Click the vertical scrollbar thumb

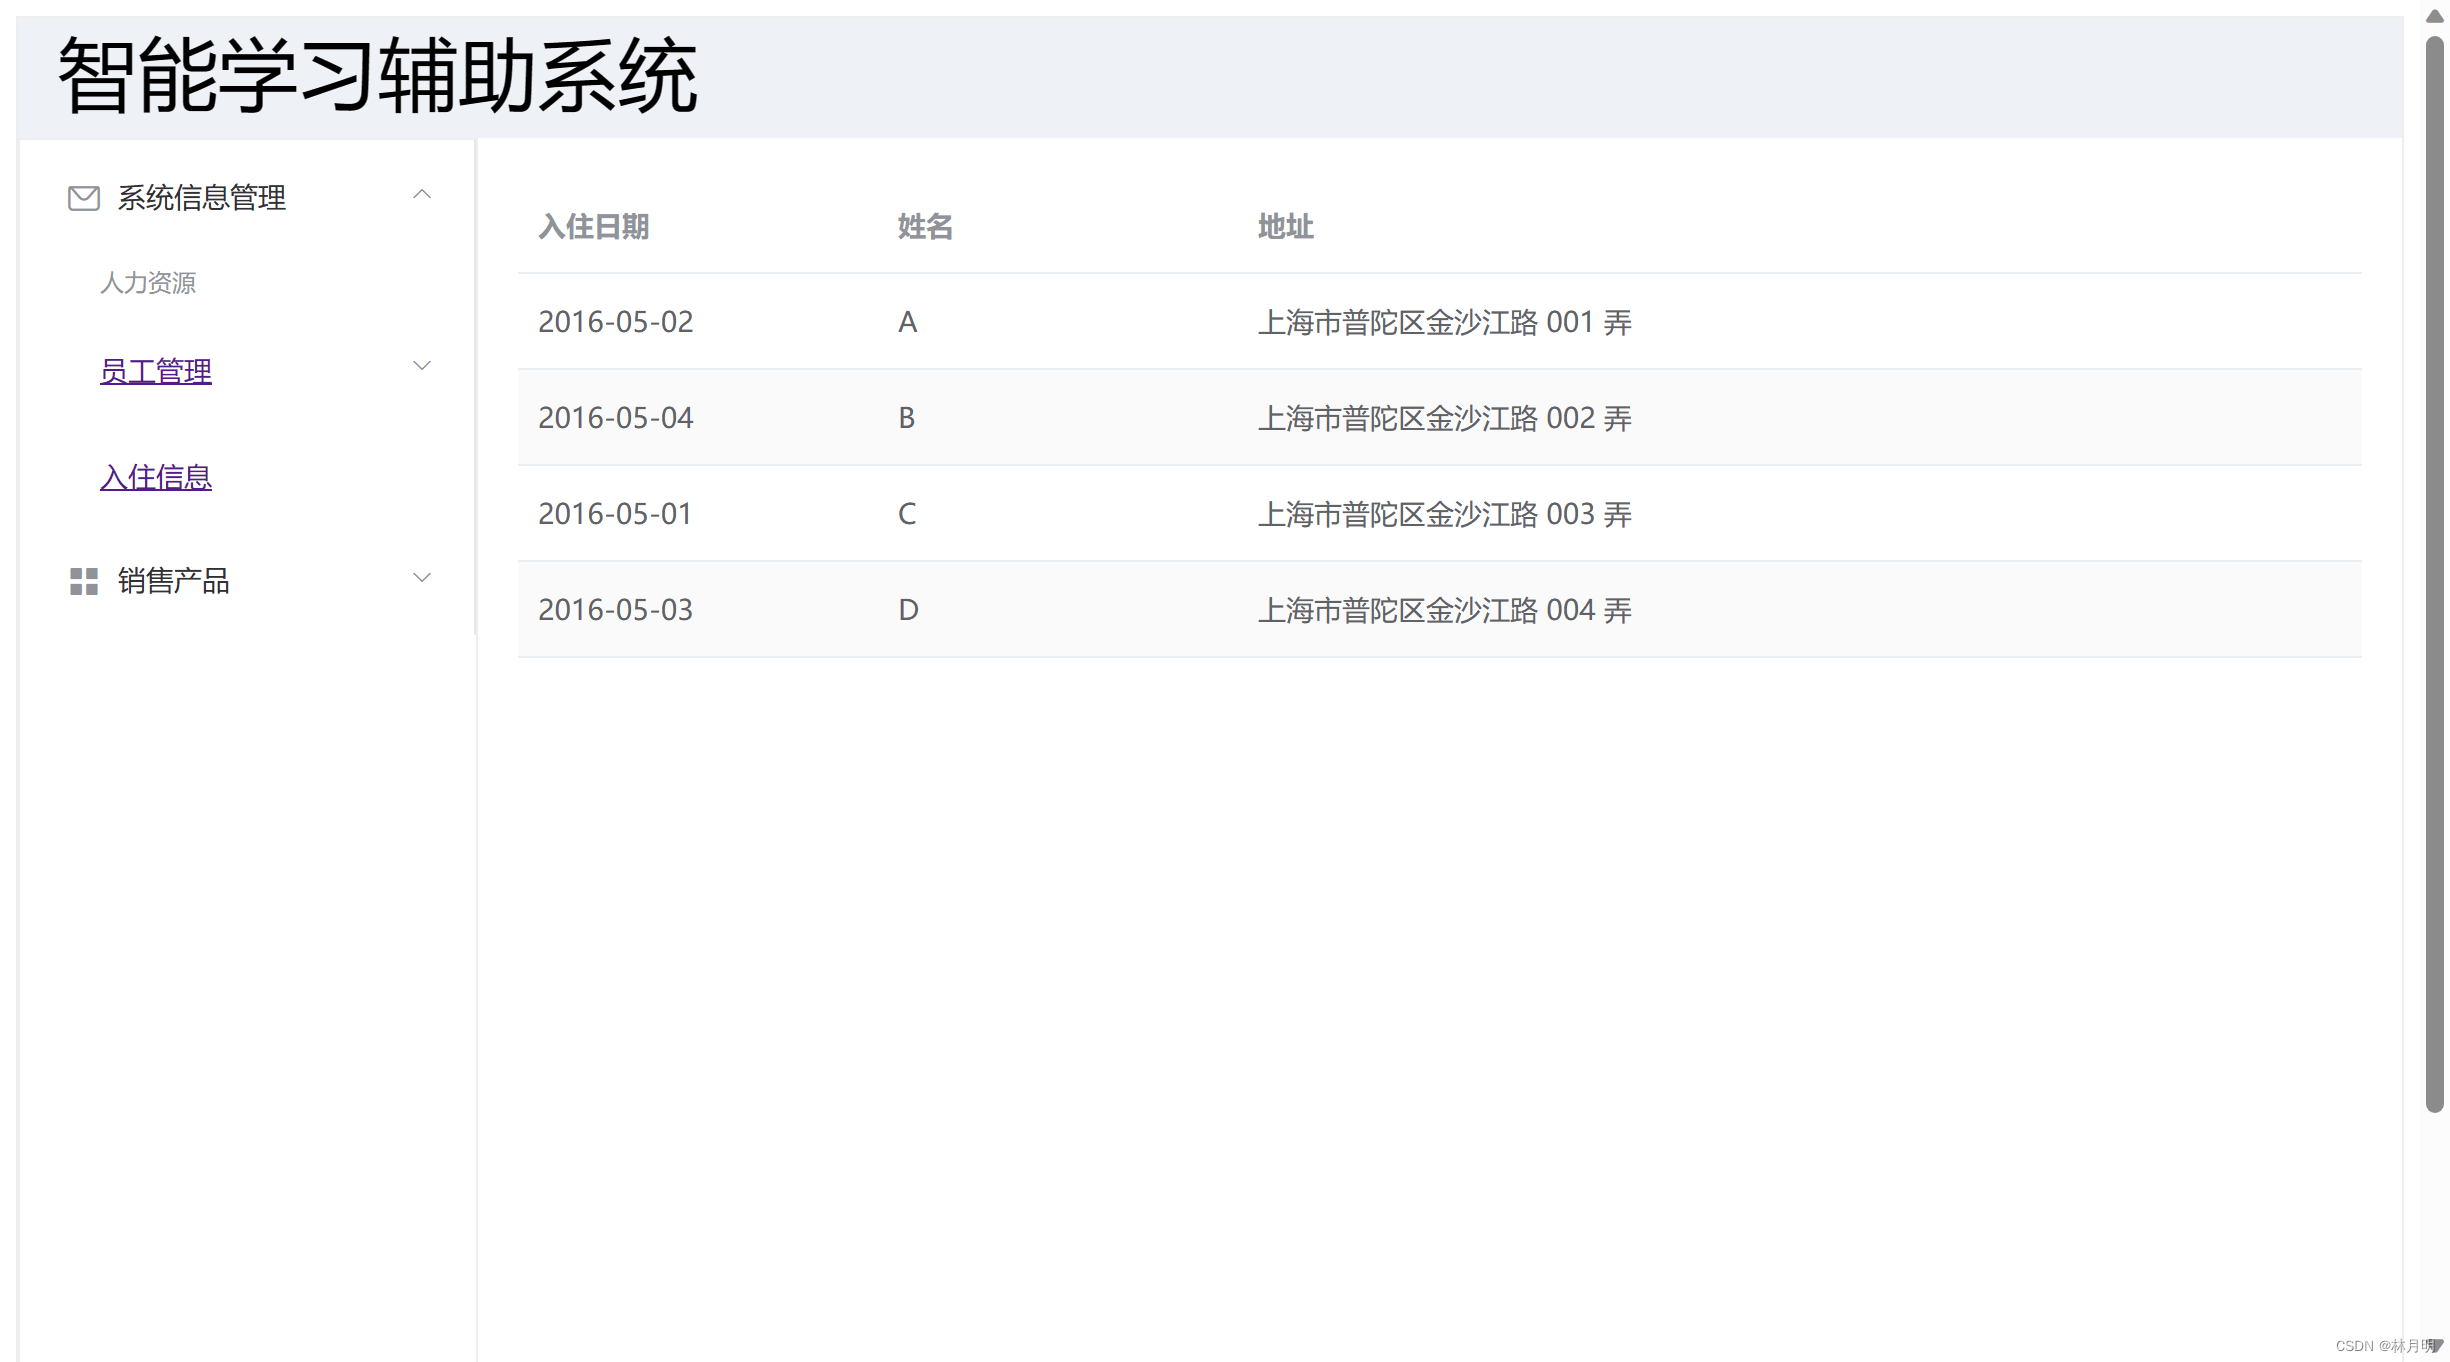pos(2434,574)
